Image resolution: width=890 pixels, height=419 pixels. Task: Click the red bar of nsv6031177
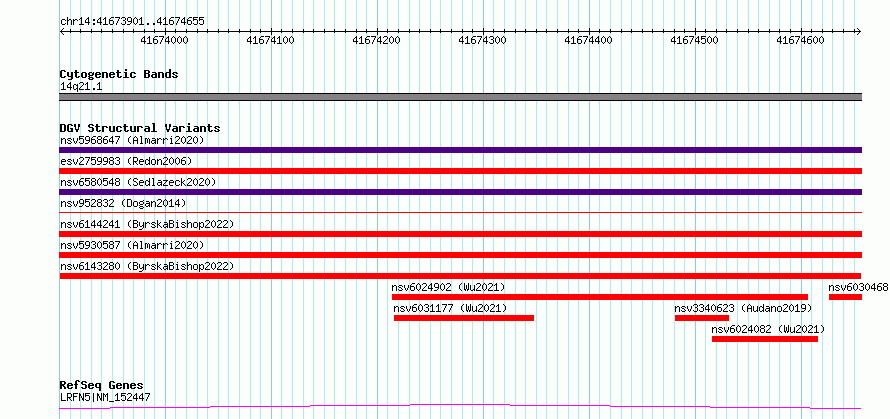(464, 318)
